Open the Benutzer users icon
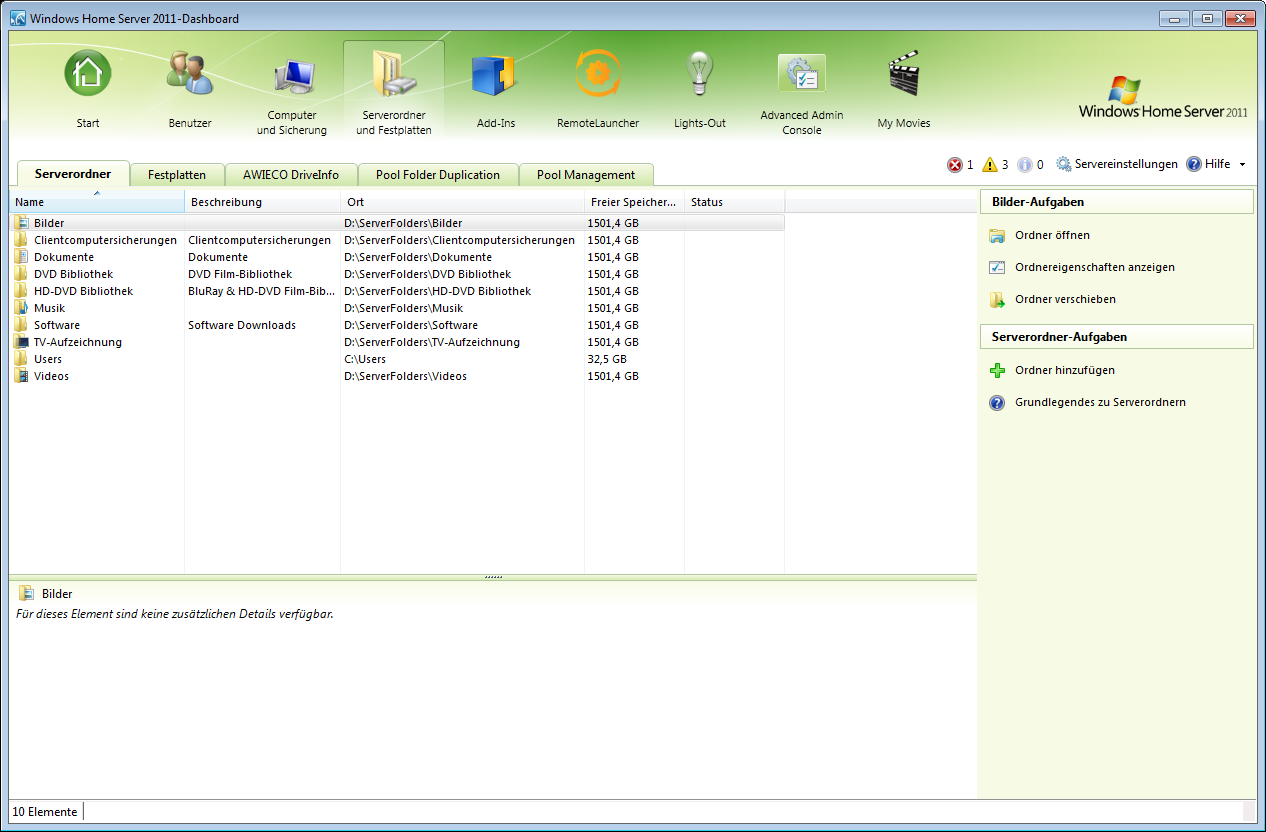 pyautogui.click(x=190, y=74)
